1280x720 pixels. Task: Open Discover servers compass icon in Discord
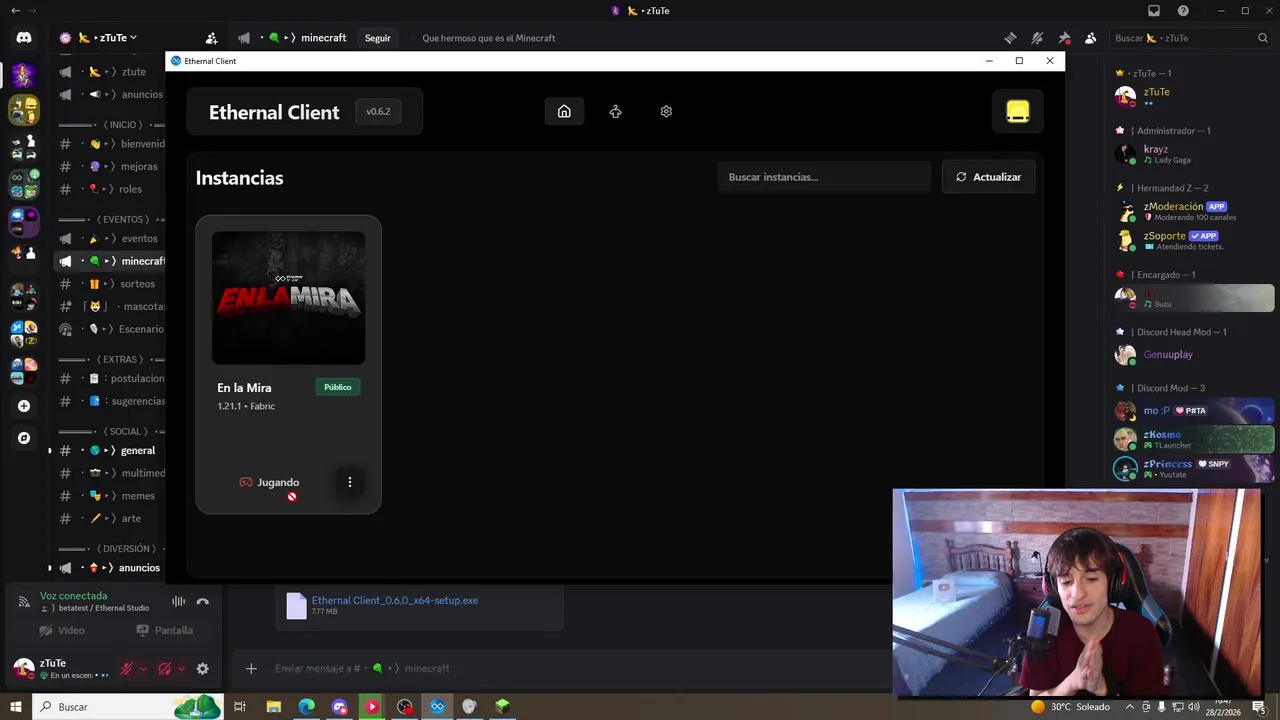tap(24, 438)
